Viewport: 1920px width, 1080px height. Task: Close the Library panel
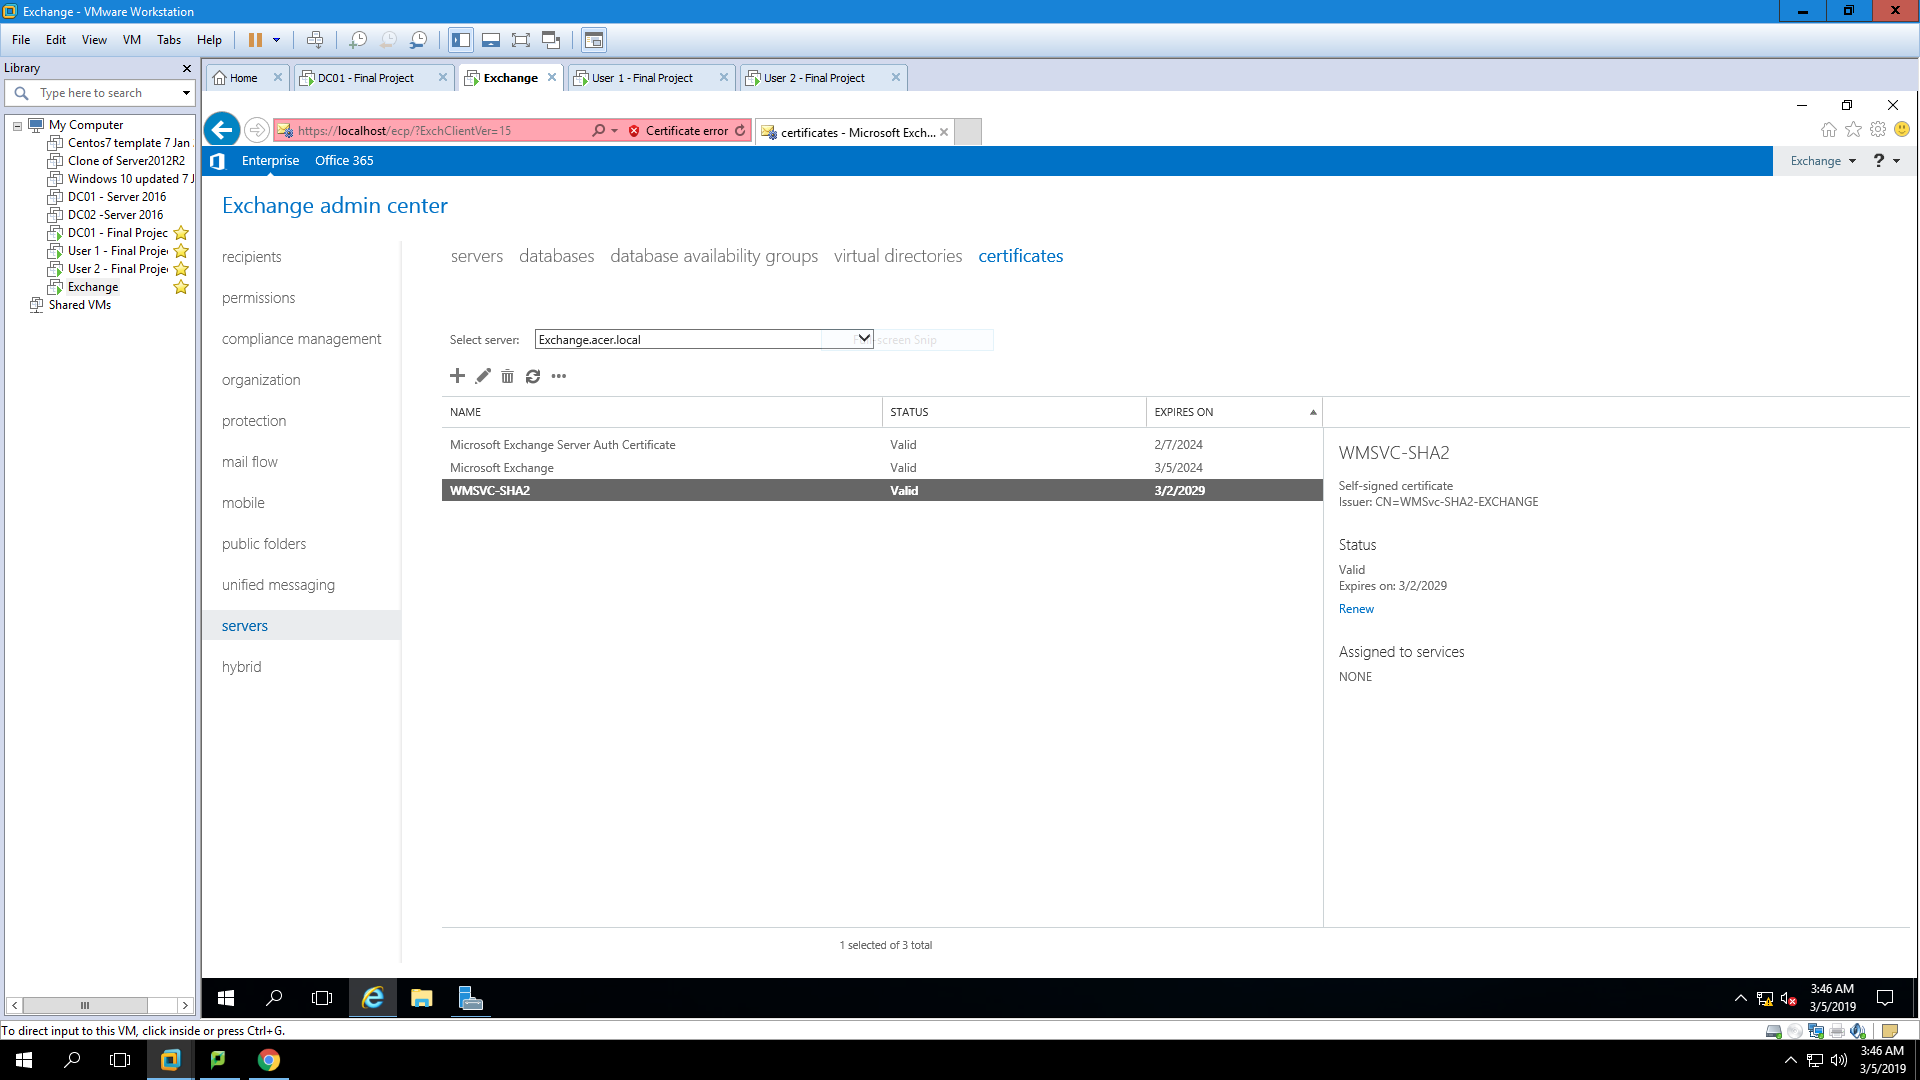coord(186,68)
